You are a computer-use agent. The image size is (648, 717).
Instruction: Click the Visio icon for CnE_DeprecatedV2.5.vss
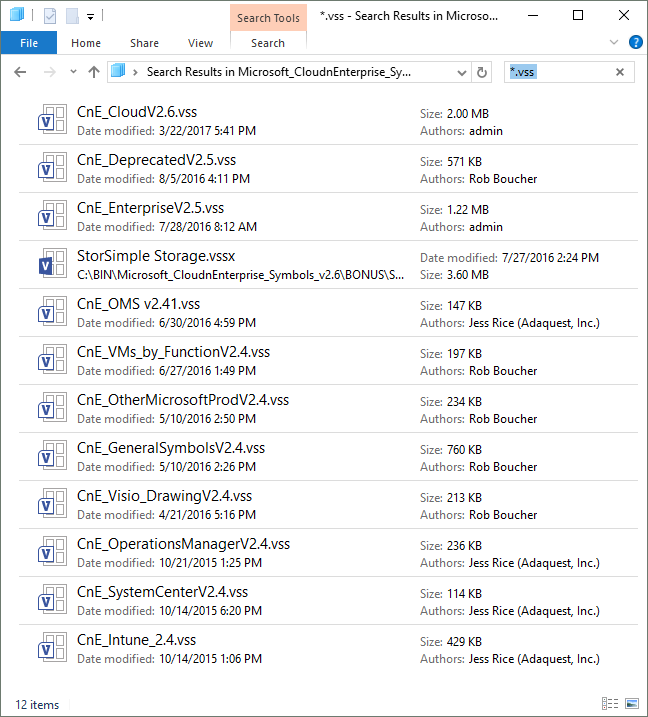point(52,168)
